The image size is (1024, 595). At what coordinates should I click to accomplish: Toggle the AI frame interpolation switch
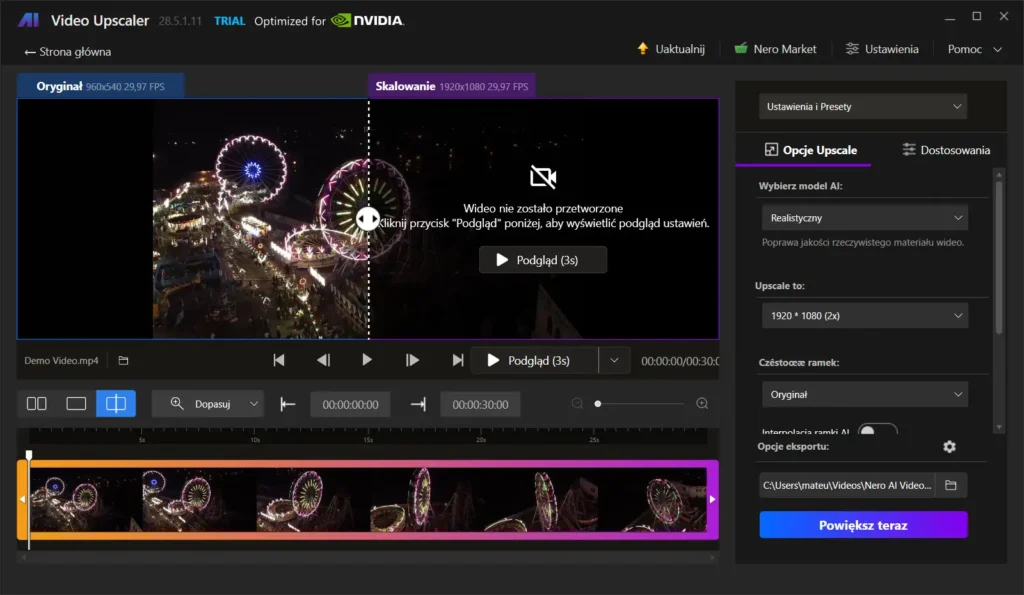(x=877, y=431)
